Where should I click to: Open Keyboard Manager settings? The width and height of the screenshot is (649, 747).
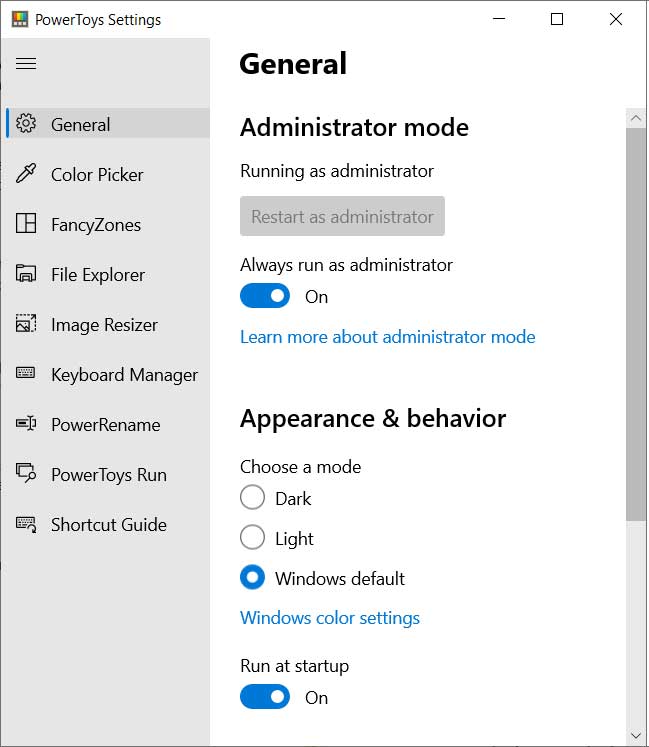[108, 374]
